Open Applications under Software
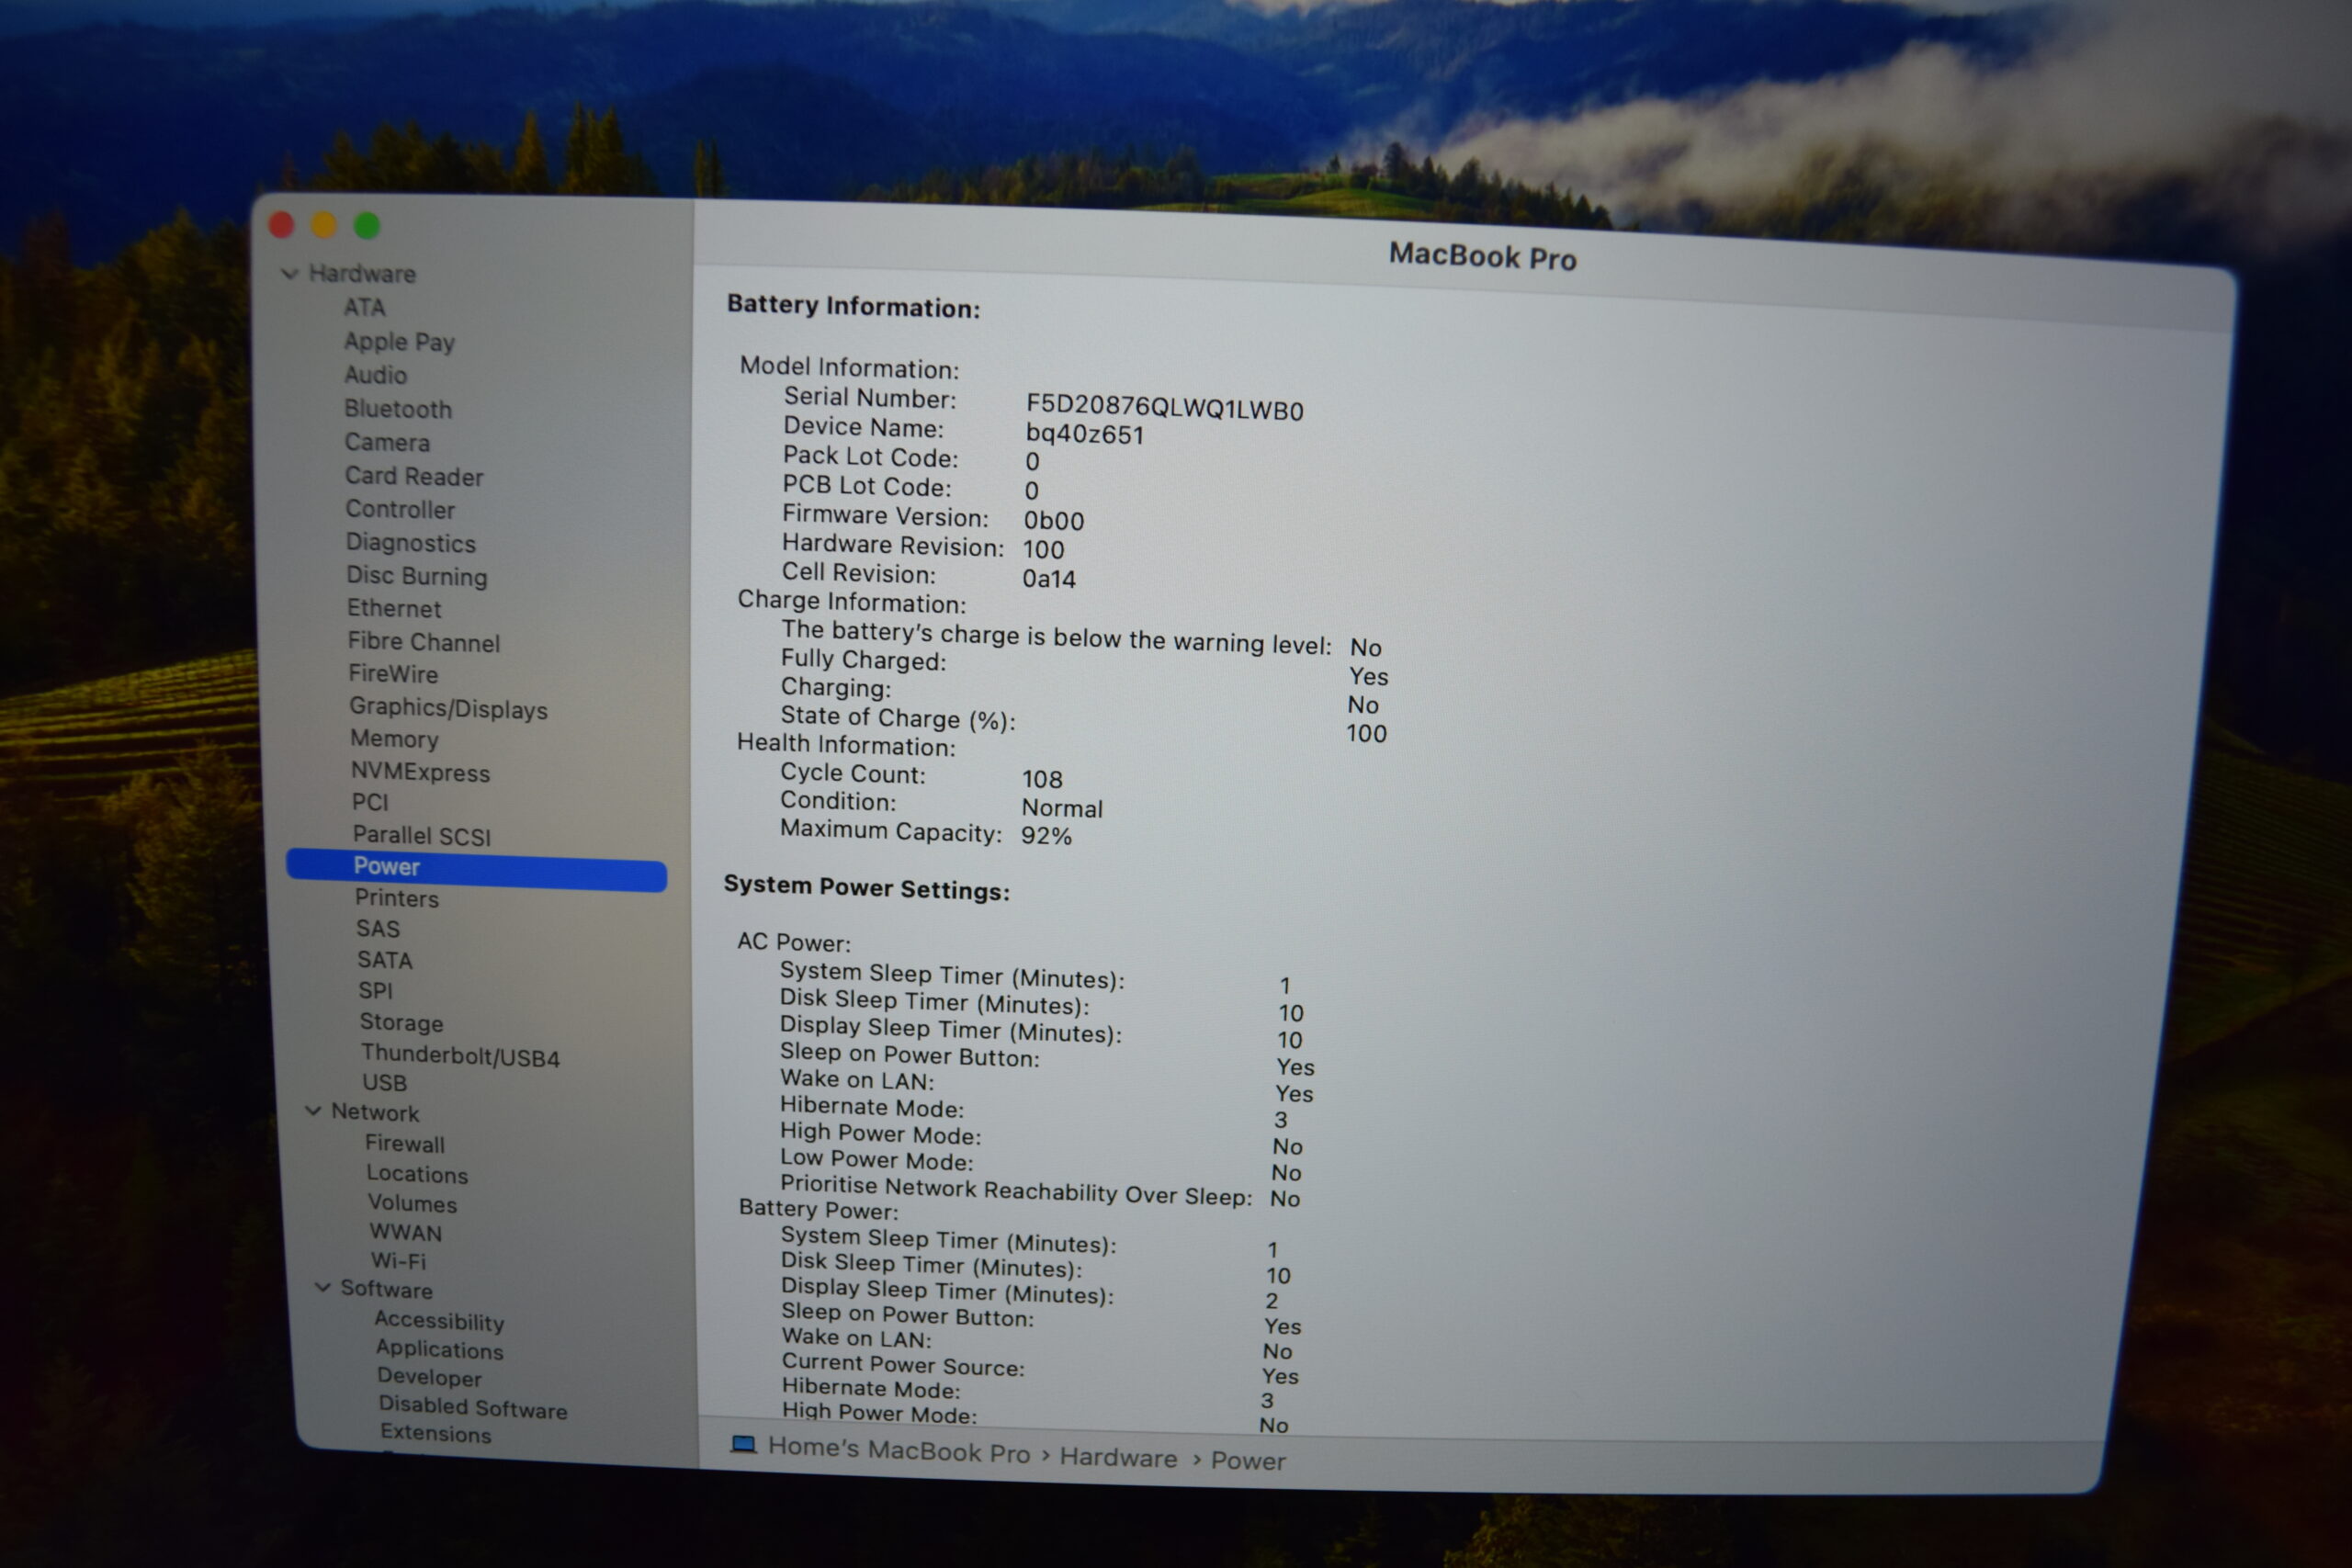Viewport: 2352px width, 1568px height. 439,1349
